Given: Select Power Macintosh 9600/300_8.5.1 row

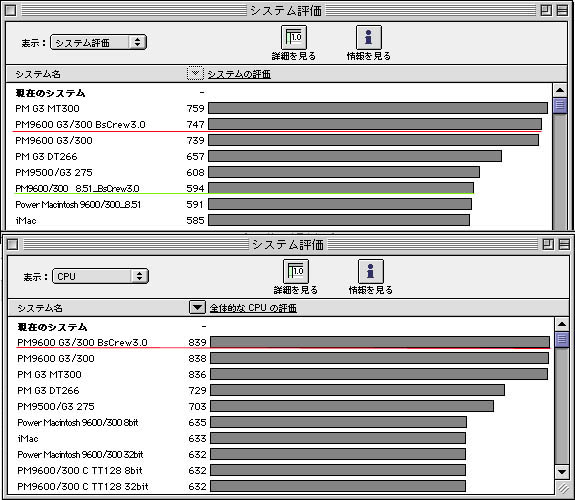Looking at the screenshot, I should (279, 204).
